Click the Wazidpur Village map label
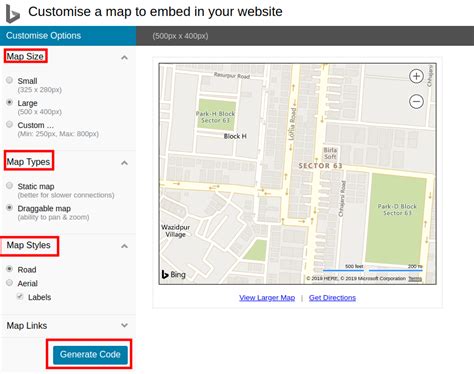This screenshot has height=374, width=474. pos(175,231)
